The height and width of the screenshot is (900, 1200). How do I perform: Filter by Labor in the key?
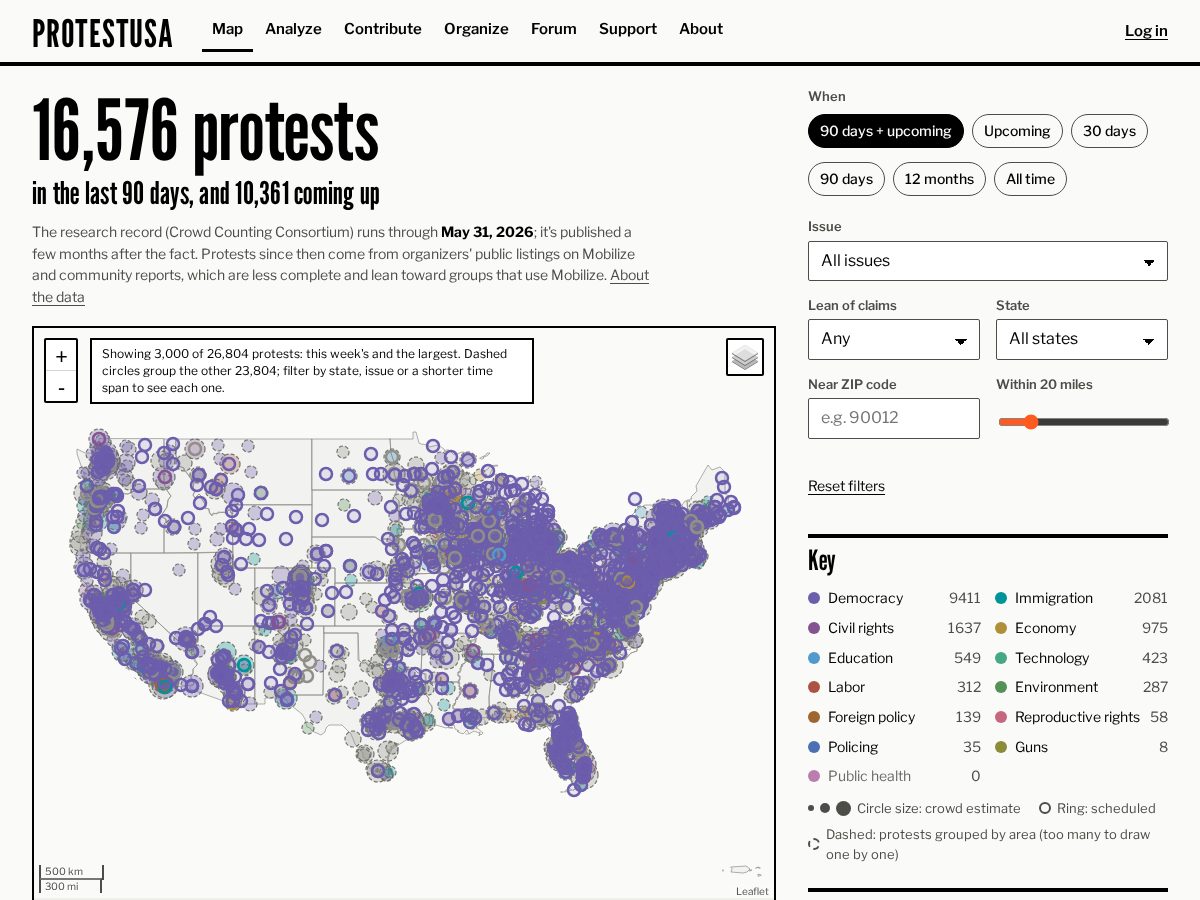coord(894,687)
